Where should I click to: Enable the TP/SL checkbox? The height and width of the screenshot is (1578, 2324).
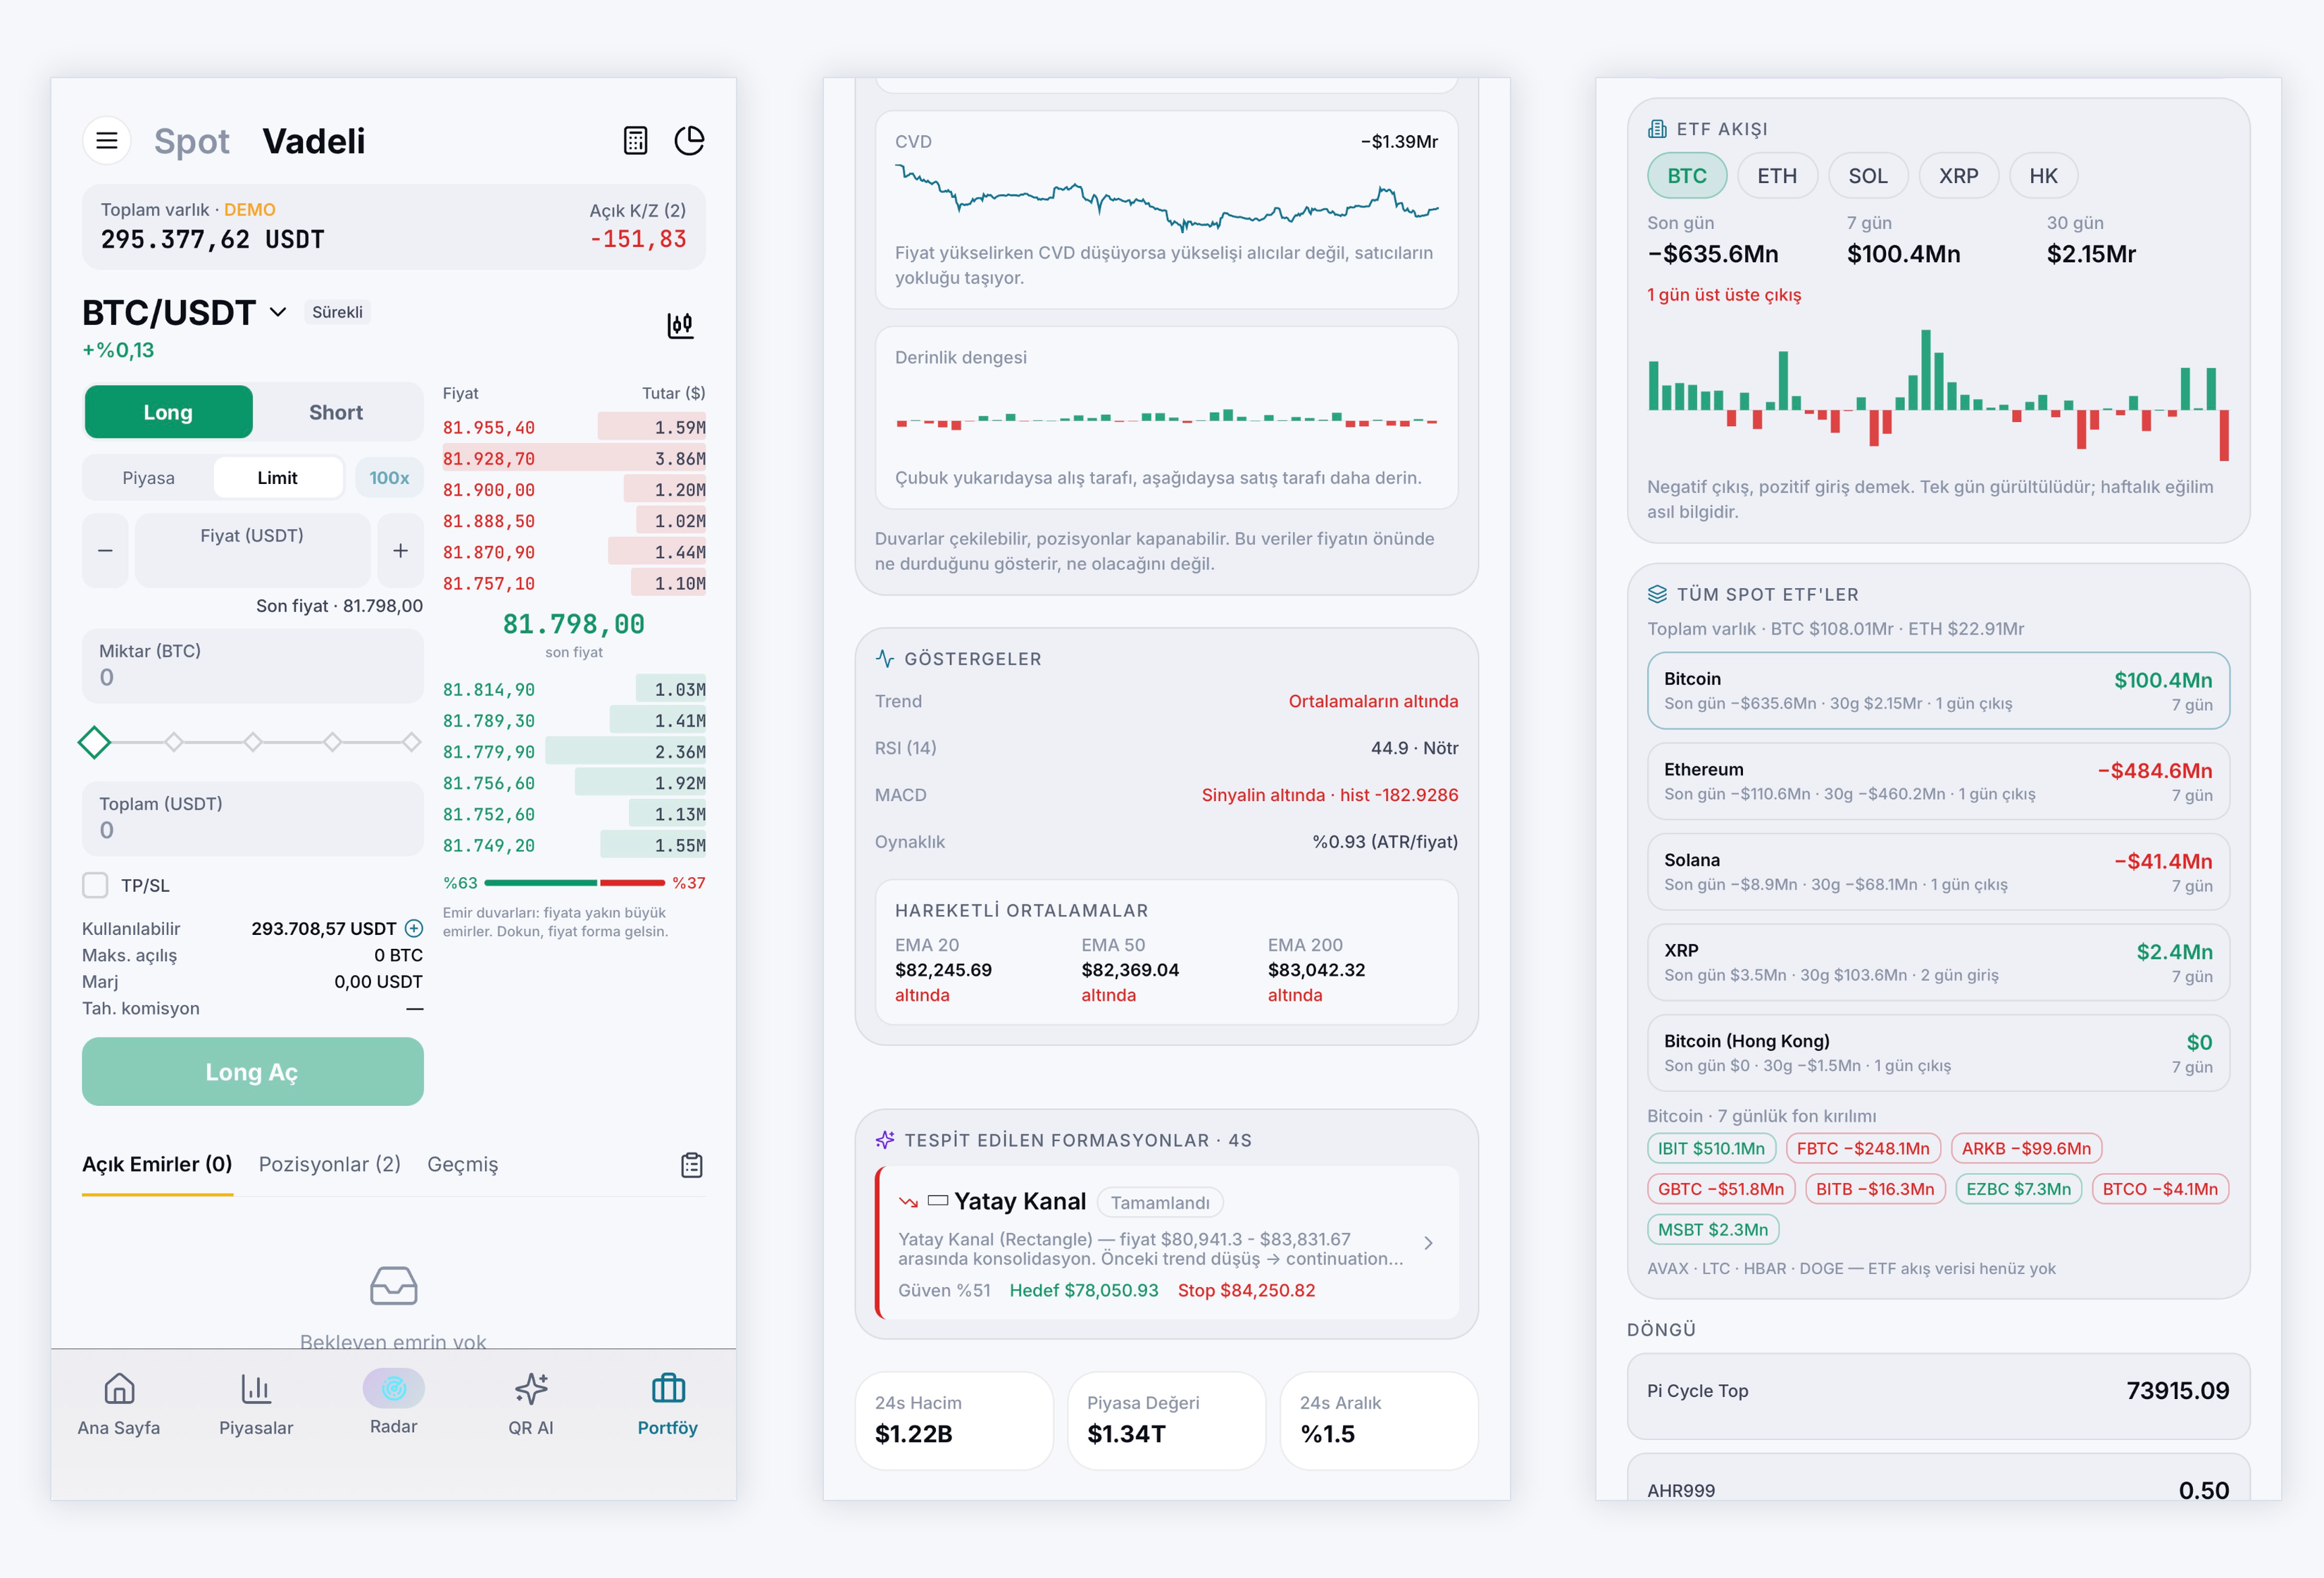coord(95,885)
